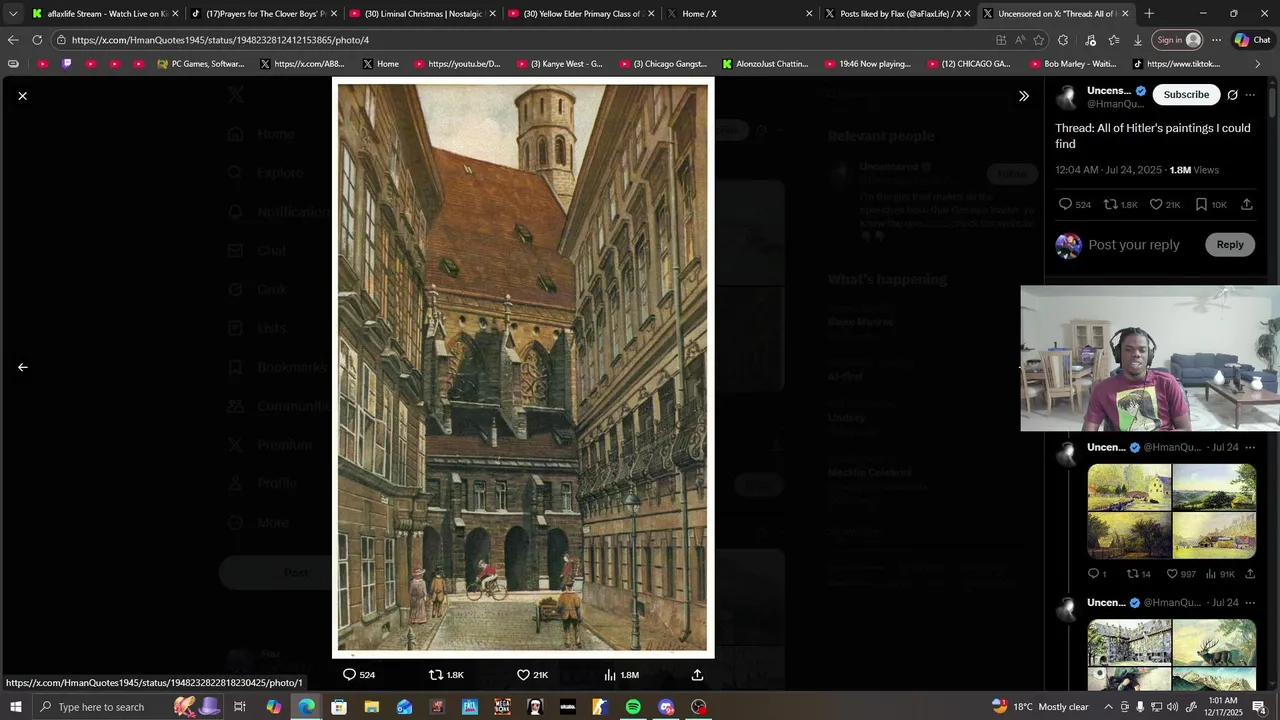Open Spotify from the taskbar

(633, 707)
